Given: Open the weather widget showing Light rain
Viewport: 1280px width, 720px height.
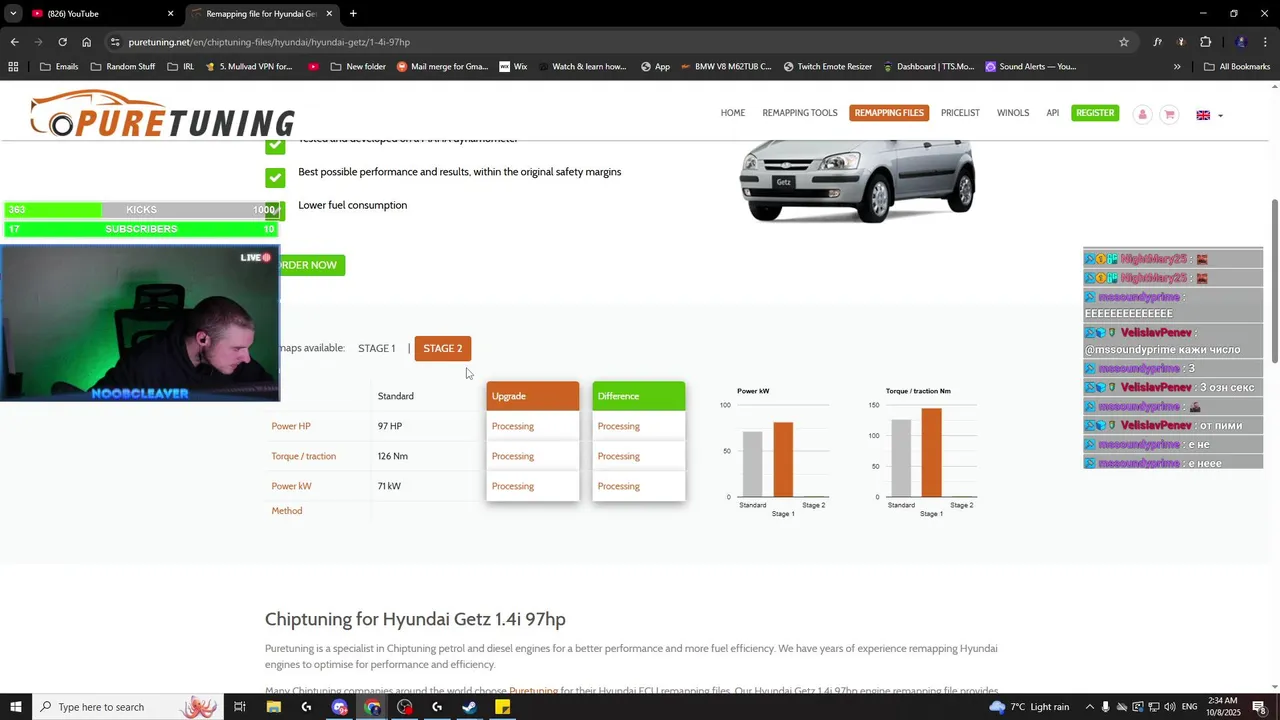Looking at the screenshot, I should point(1029,707).
